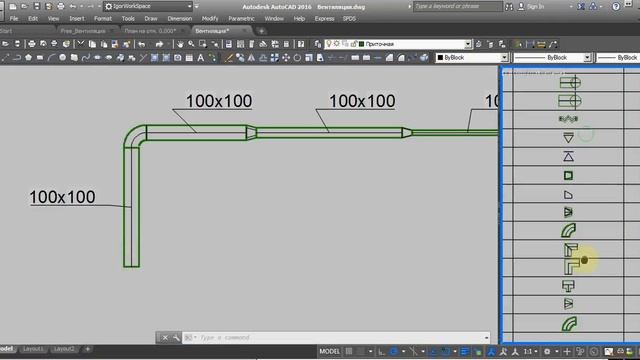
Task: Close the command line with X
Action: (165, 338)
